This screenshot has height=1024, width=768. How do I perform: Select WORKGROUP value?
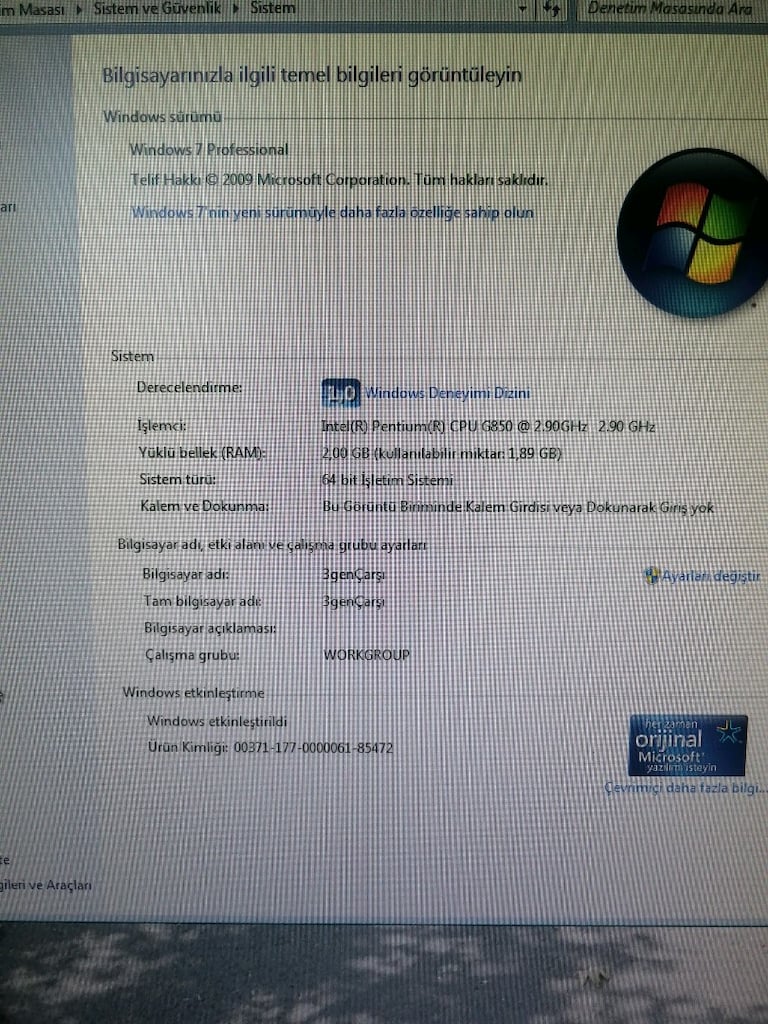(x=366, y=654)
